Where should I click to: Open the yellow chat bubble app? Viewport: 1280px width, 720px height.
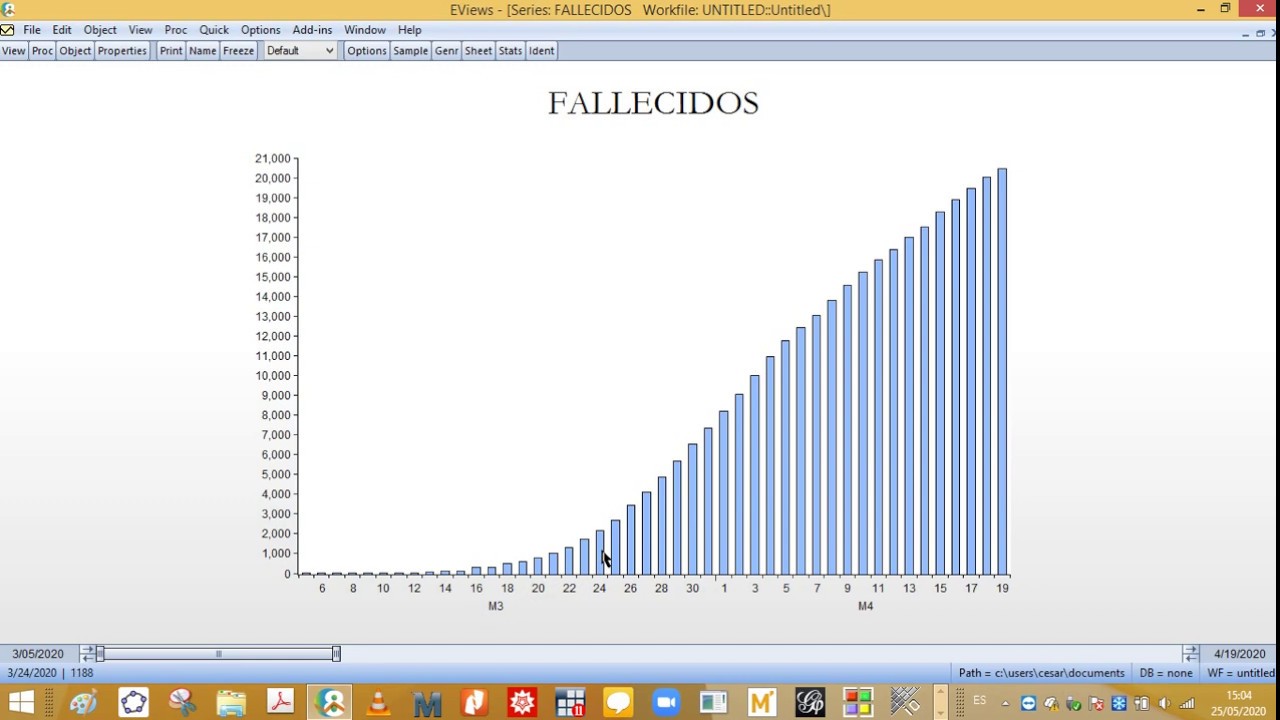point(618,702)
